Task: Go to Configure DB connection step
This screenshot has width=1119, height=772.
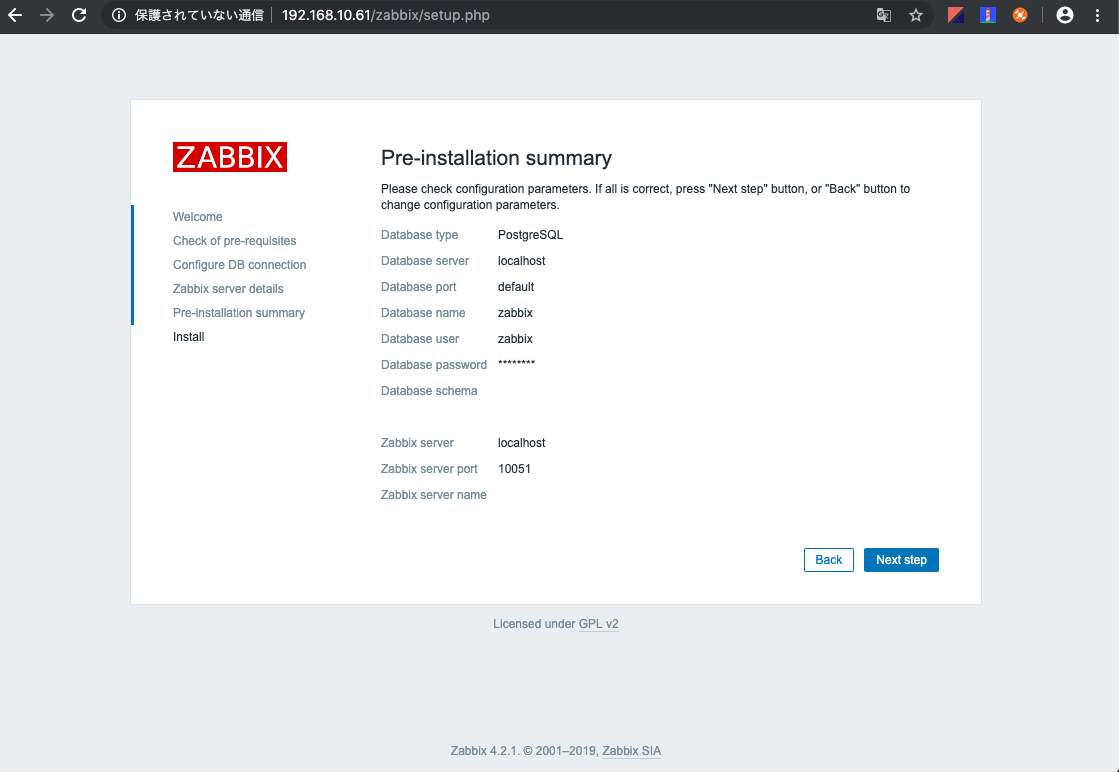Action: [239, 264]
